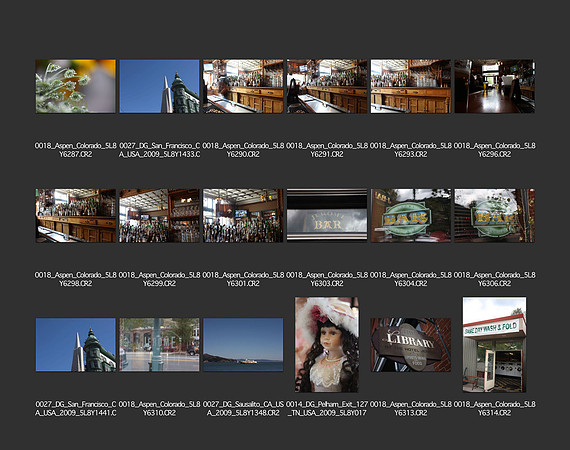
Task: Click filename 0018_Aspen_Colorado_5L8Y6287.CR2
Action: coord(76,150)
